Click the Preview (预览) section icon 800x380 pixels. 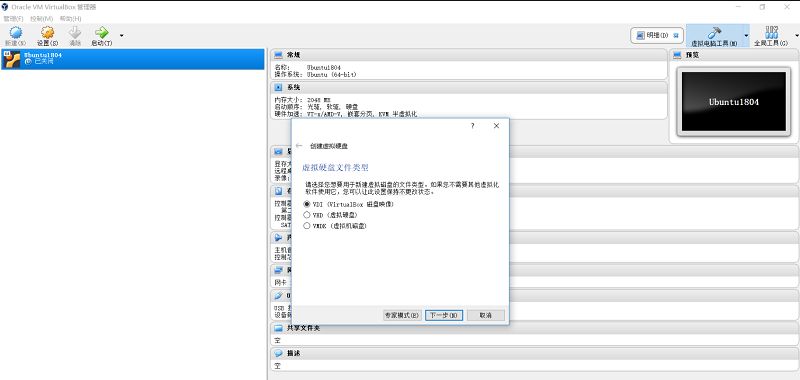click(x=678, y=55)
